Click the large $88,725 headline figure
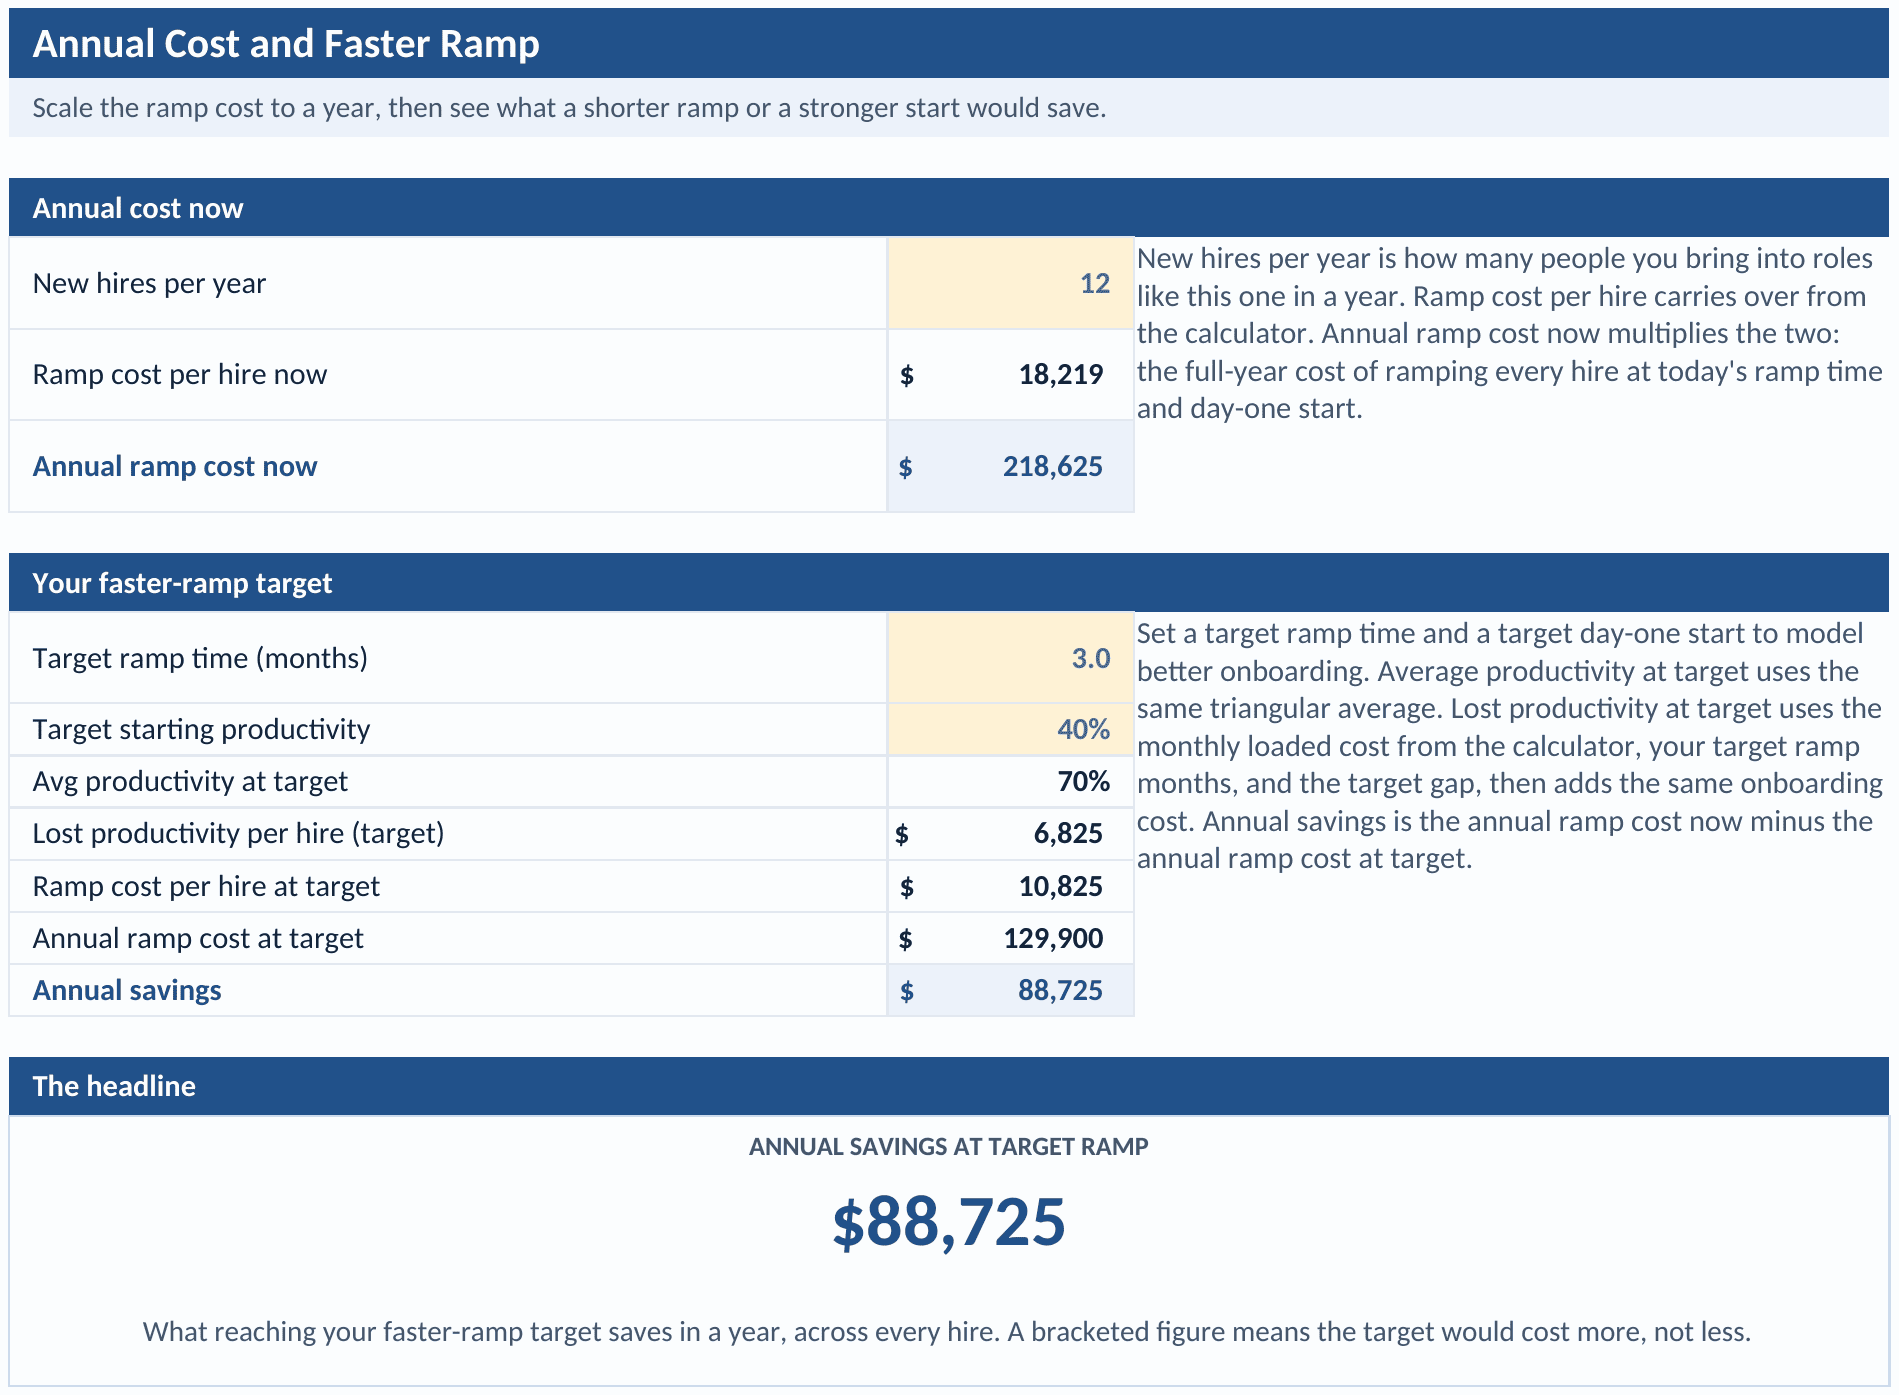 949,1222
